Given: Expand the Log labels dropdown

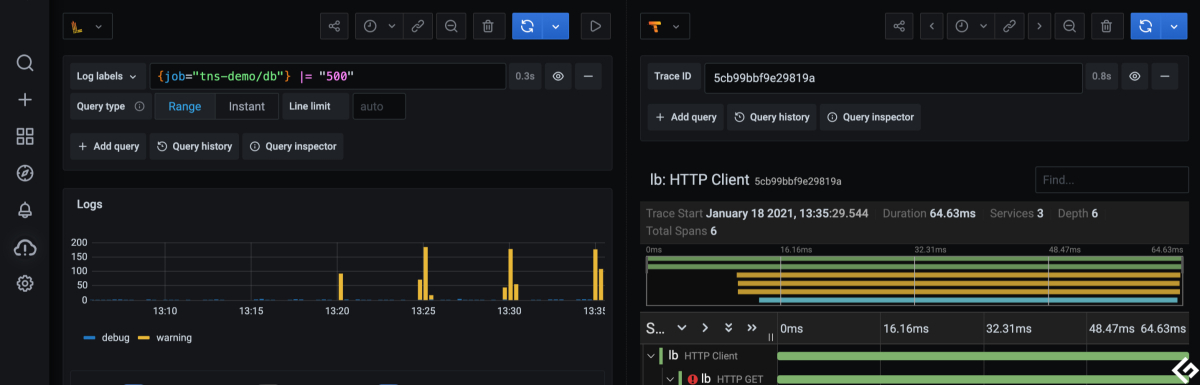Looking at the screenshot, I should point(107,76).
